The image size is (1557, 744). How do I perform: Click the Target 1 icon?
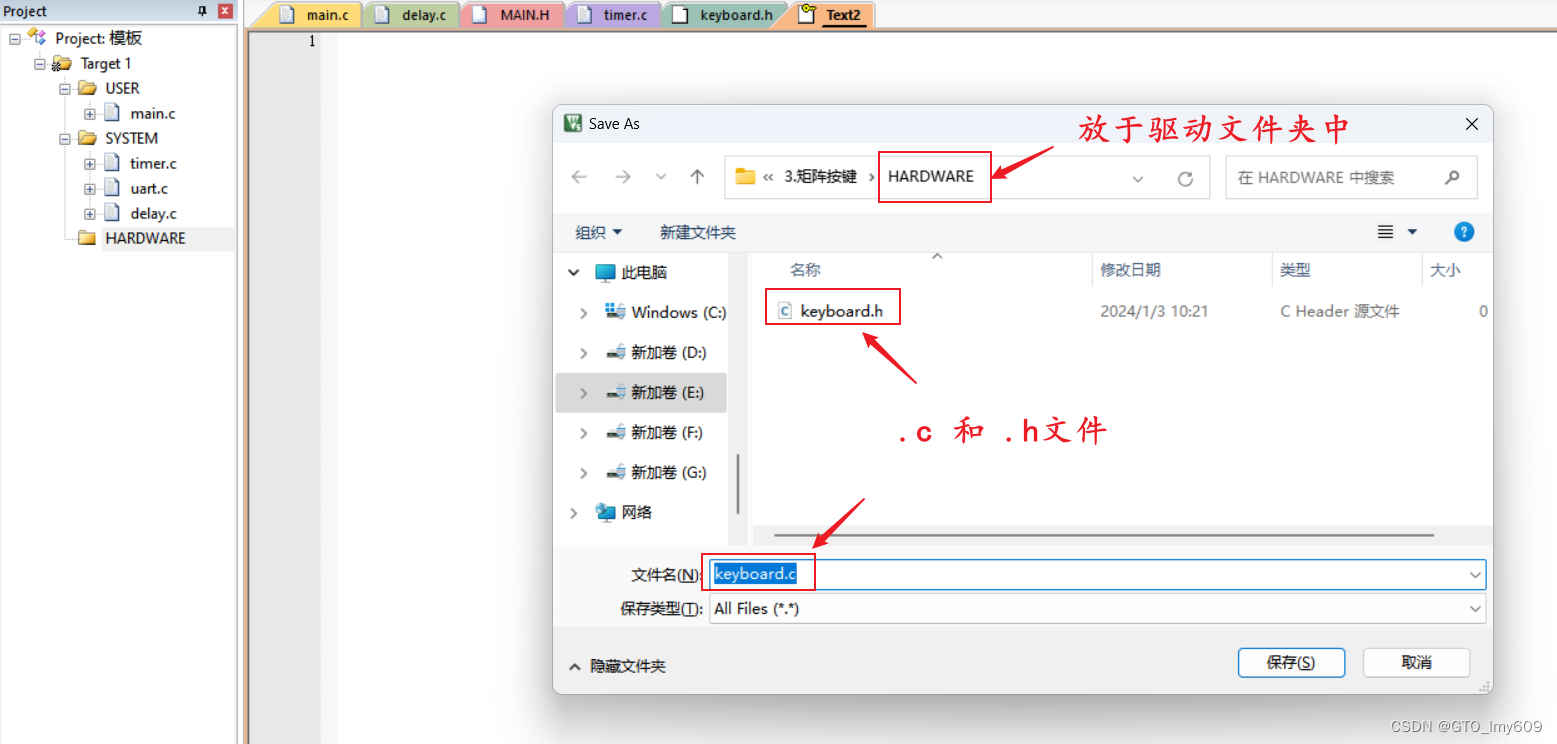[62, 63]
